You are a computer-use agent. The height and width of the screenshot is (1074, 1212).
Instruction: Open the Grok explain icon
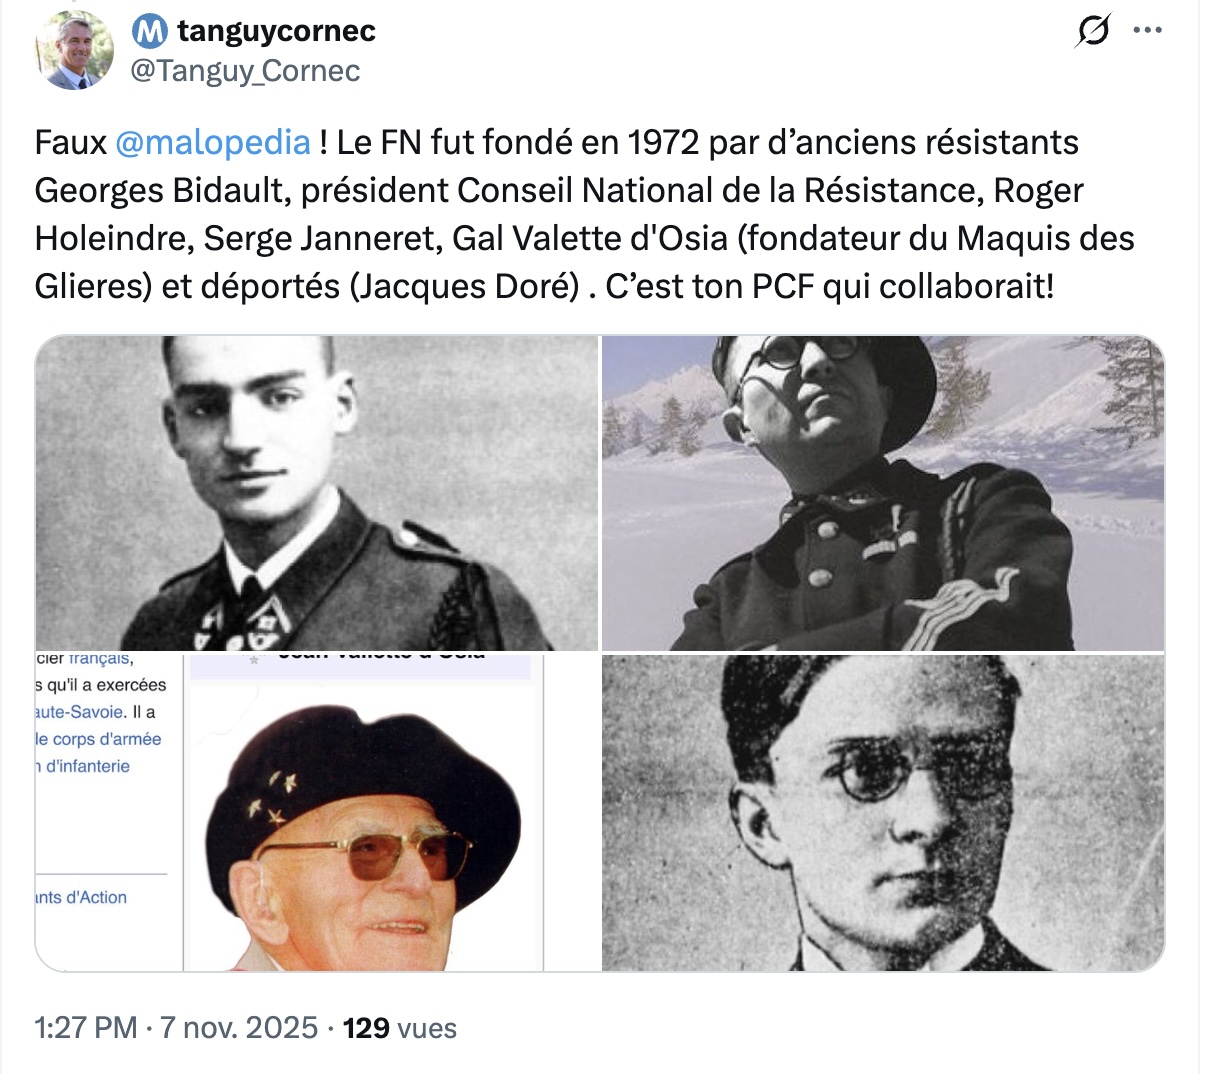(x=1092, y=32)
